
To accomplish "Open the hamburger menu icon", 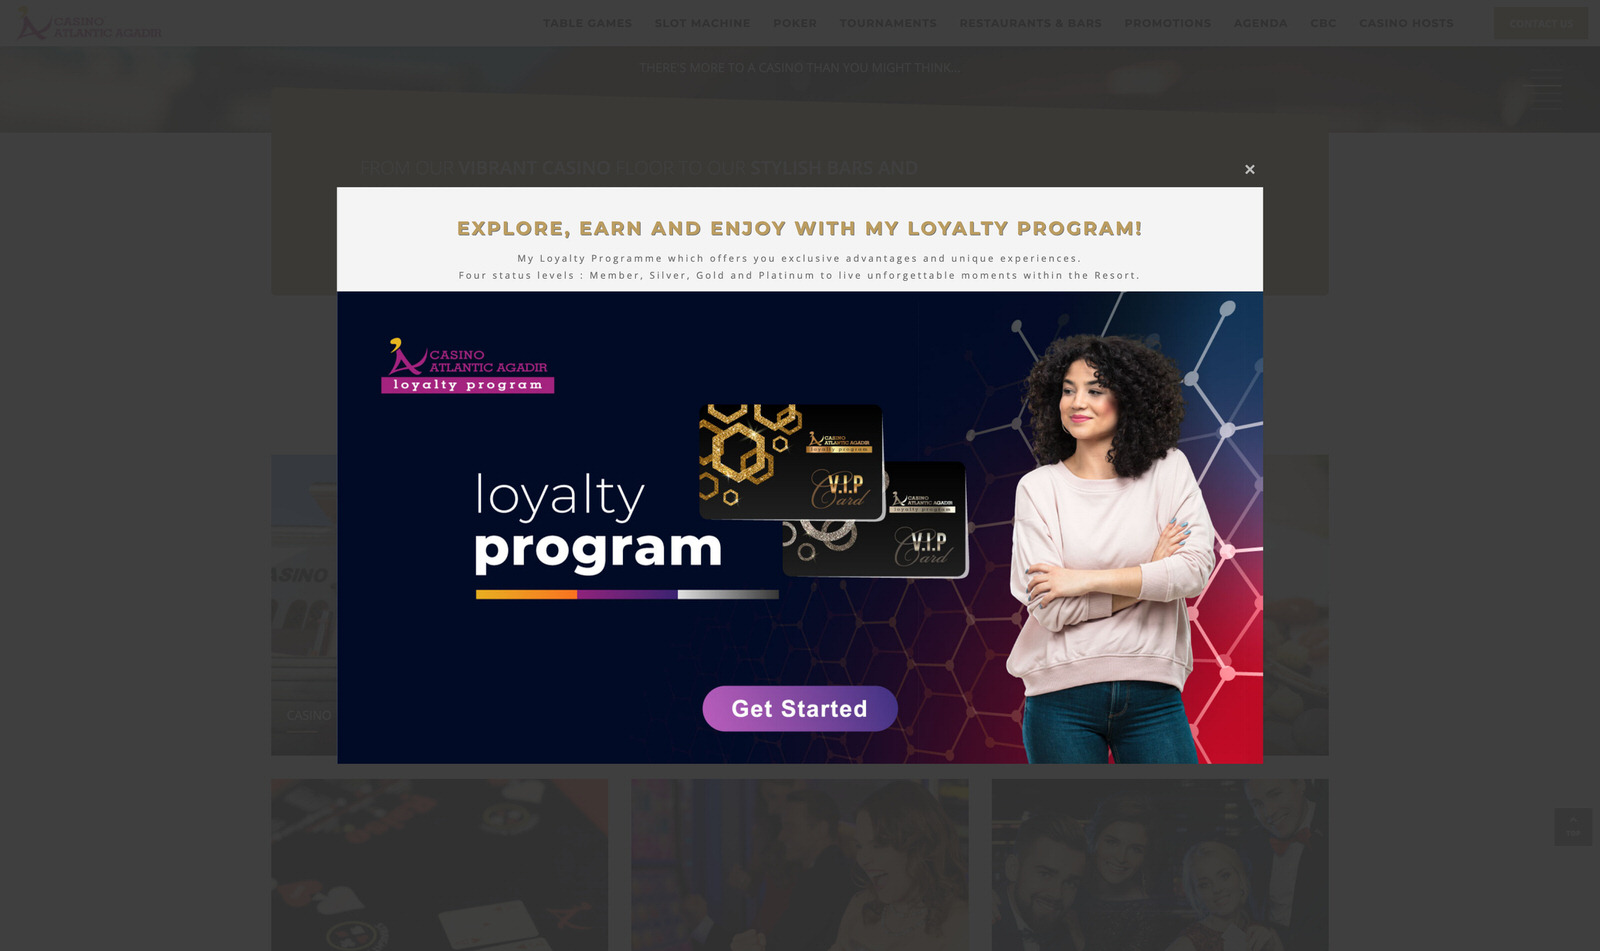I will [1544, 88].
